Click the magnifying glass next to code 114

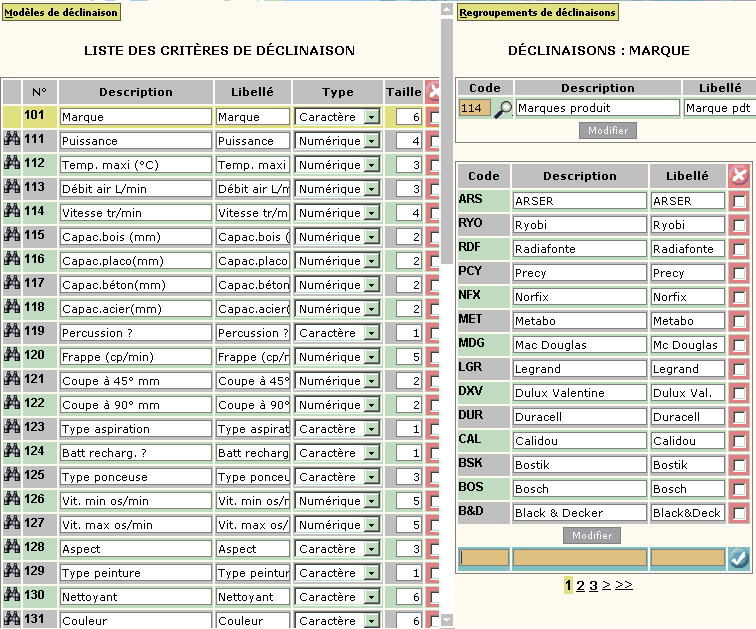[503, 109]
